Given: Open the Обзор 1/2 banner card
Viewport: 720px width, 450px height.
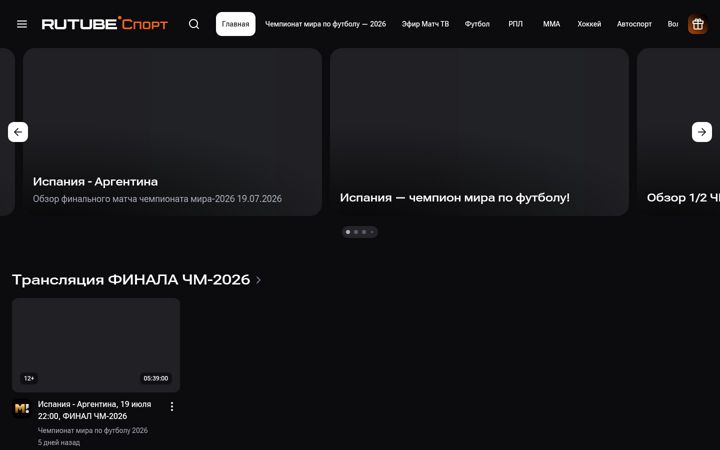Looking at the screenshot, I should [678, 132].
